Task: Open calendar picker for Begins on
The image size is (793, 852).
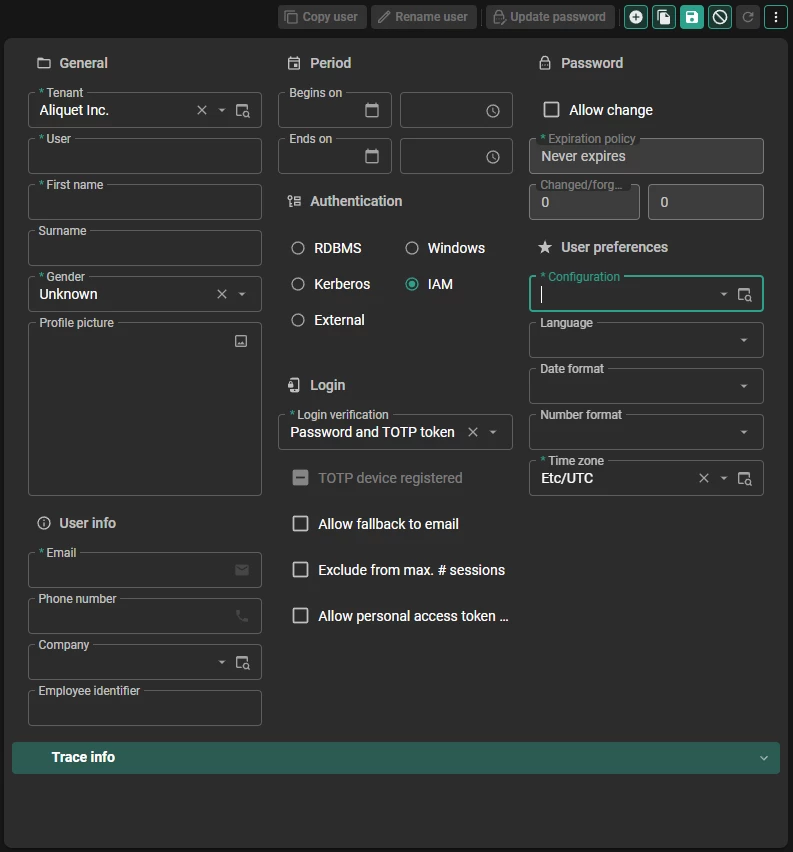Action: click(372, 111)
